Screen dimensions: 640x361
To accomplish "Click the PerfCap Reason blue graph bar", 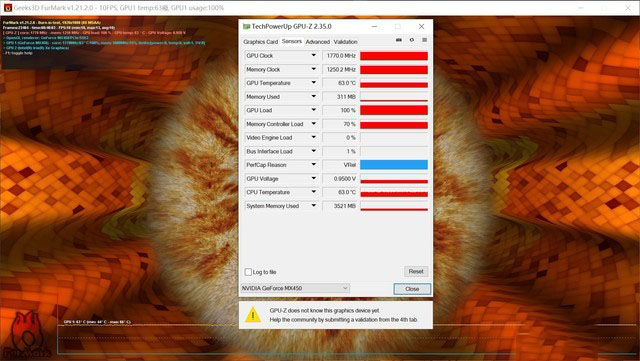I will [394, 165].
